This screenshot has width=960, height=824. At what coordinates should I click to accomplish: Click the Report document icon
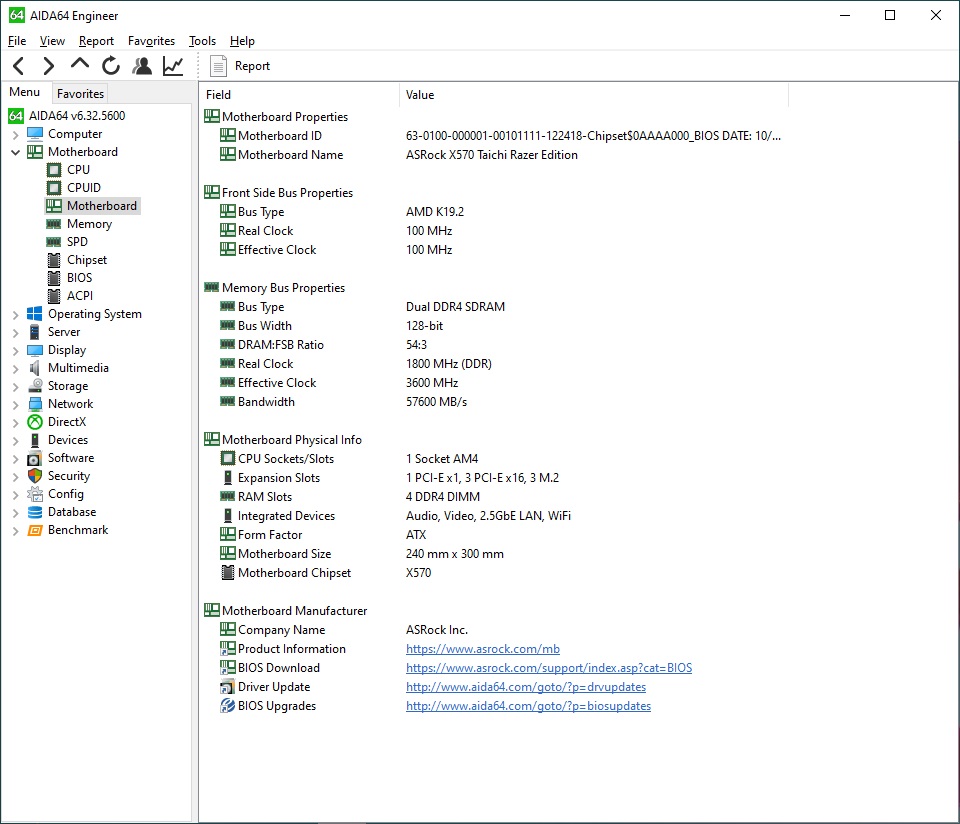tap(218, 66)
